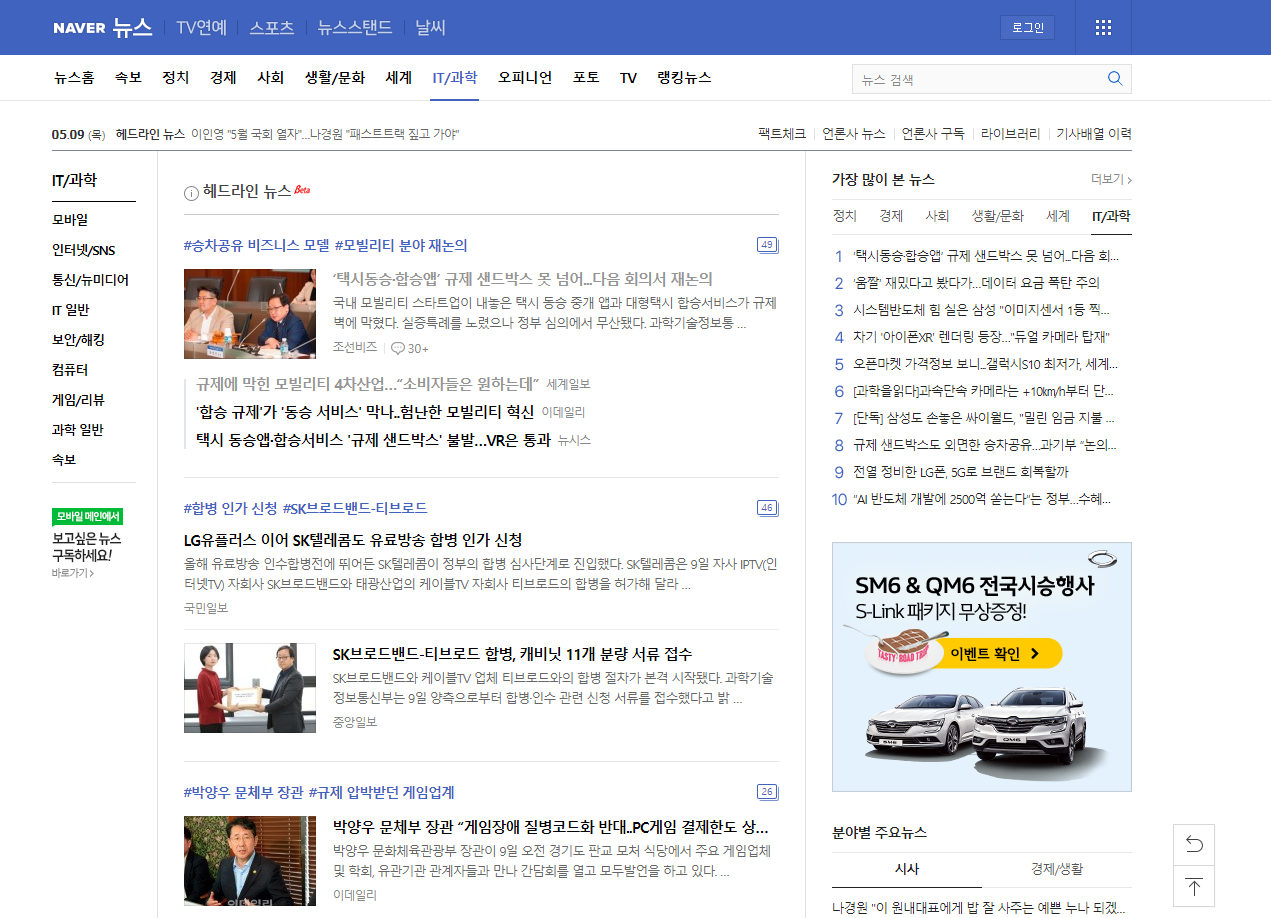Select IT/과학 in main navigation
Image resolution: width=1271 pixels, height=918 pixels.
[455, 77]
